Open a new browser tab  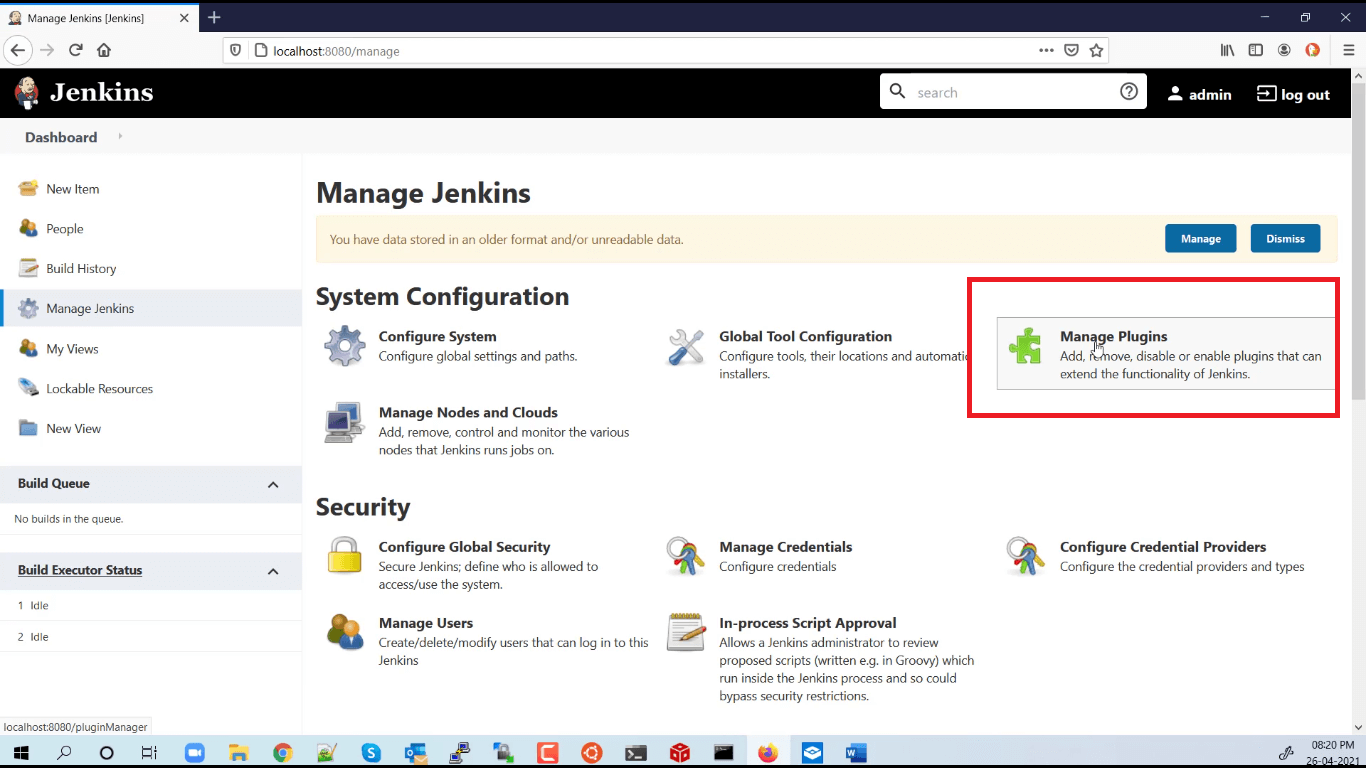tap(214, 16)
